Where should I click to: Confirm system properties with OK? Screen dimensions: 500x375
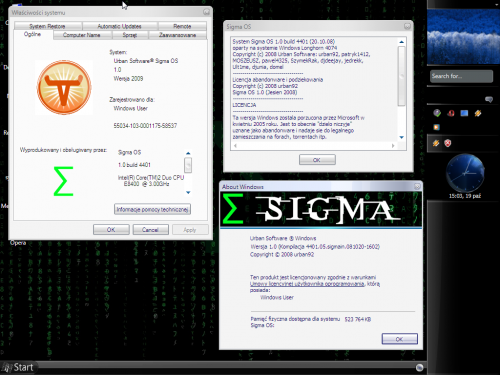click(x=111, y=230)
